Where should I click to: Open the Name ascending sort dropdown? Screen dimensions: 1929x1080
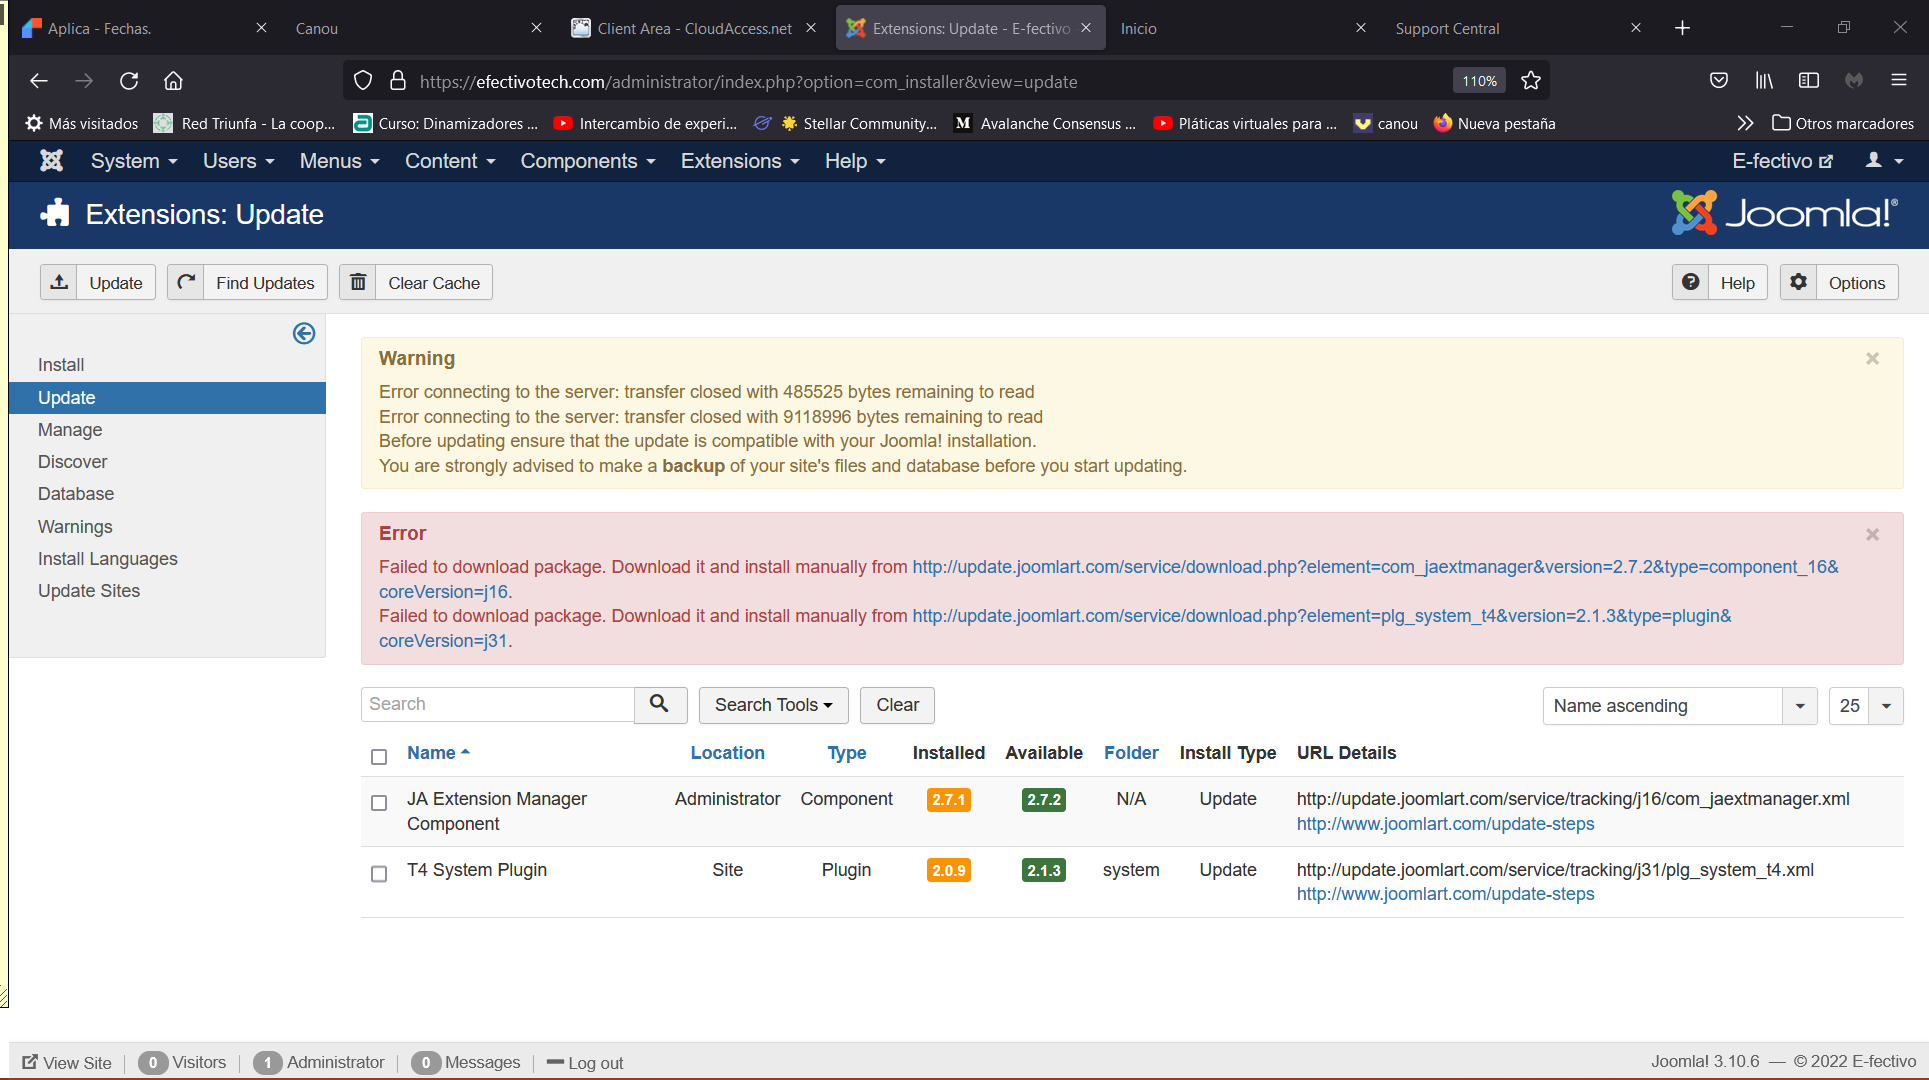1679,706
